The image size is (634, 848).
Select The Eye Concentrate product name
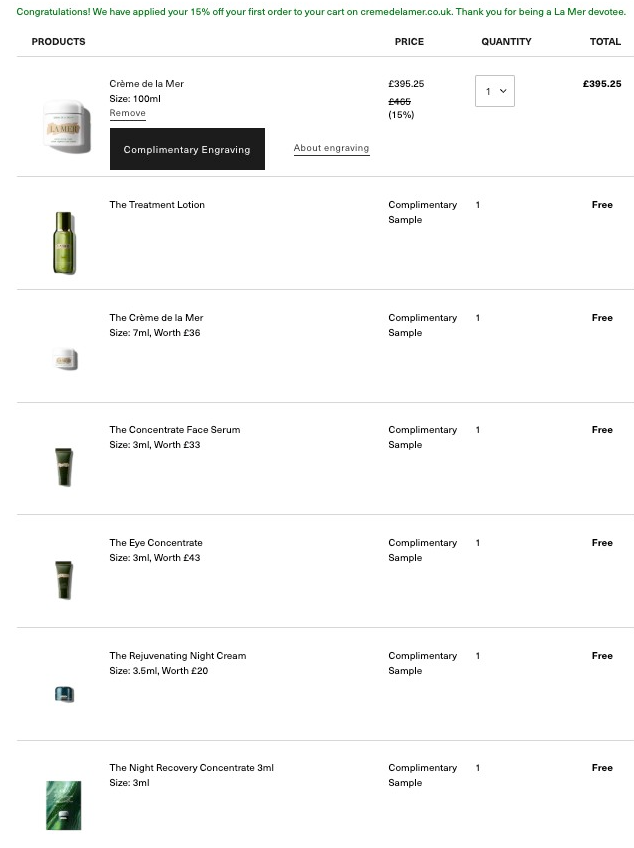(x=156, y=543)
